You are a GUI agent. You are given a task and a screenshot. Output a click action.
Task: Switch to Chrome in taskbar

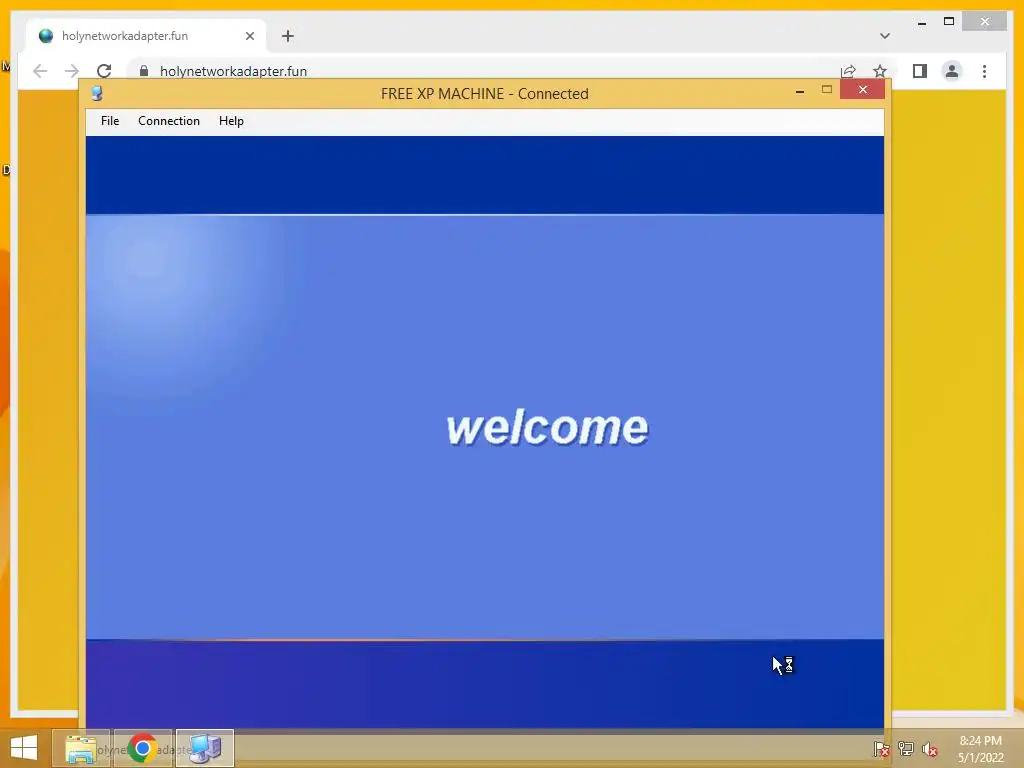[x=142, y=748]
